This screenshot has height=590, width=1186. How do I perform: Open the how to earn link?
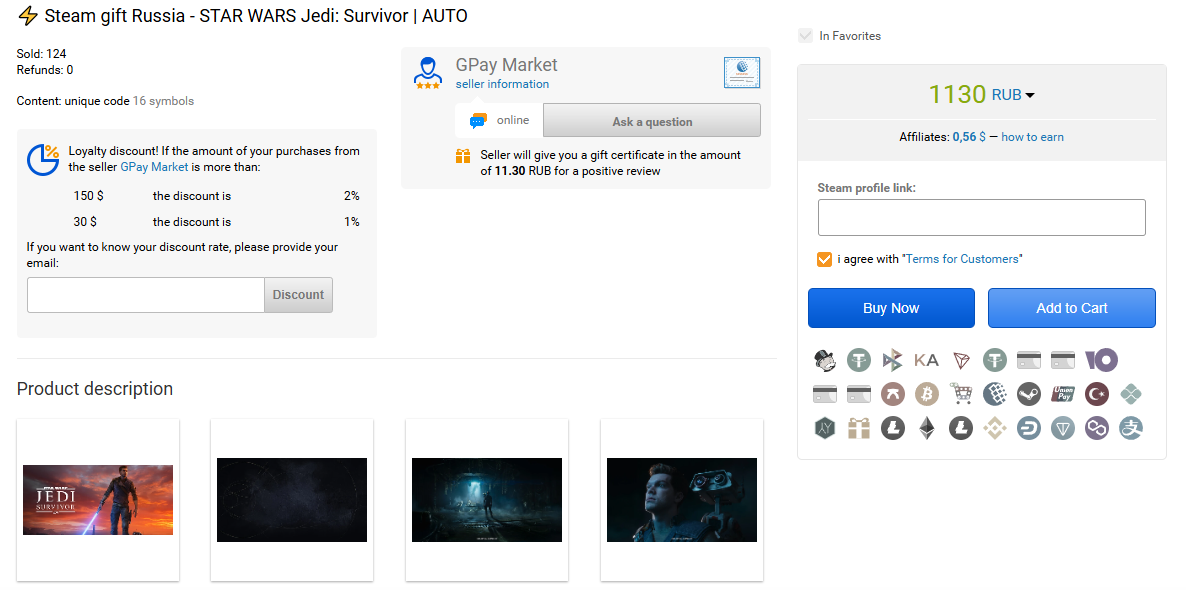[x=1032, y=137]
